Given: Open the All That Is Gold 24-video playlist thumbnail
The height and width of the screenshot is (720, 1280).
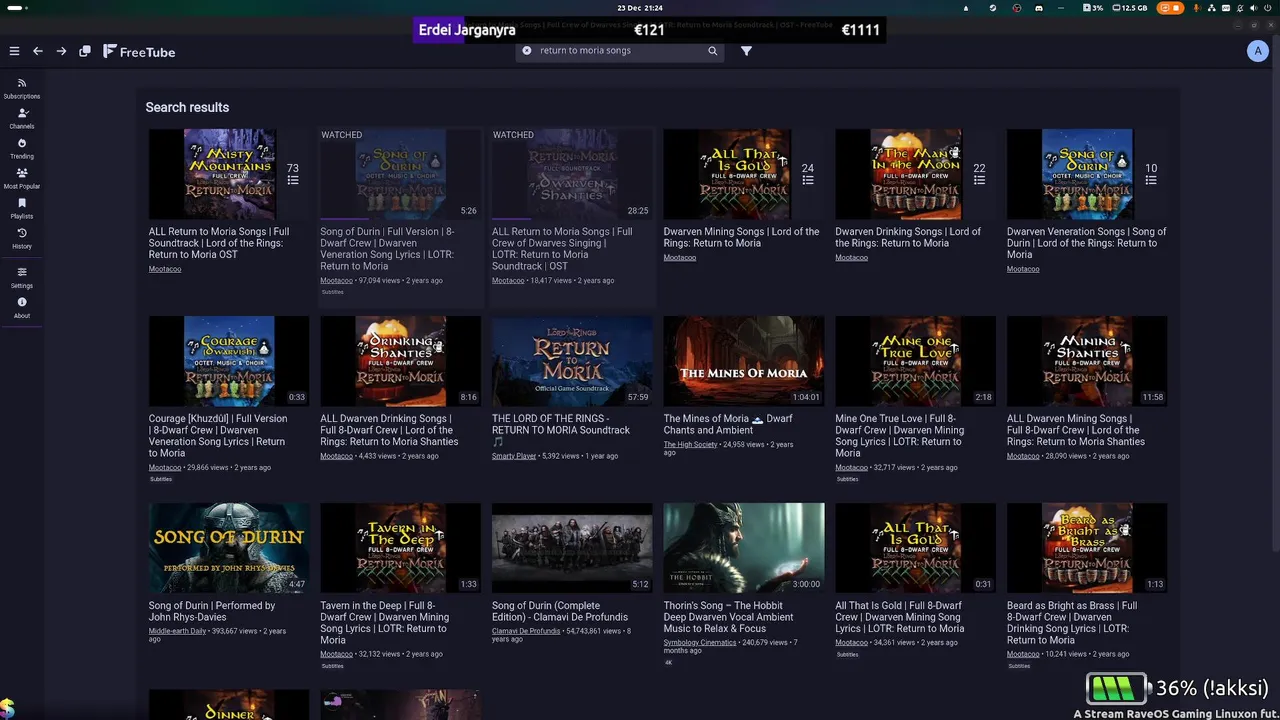Looking at the screenshot, I should coord(744,174).
